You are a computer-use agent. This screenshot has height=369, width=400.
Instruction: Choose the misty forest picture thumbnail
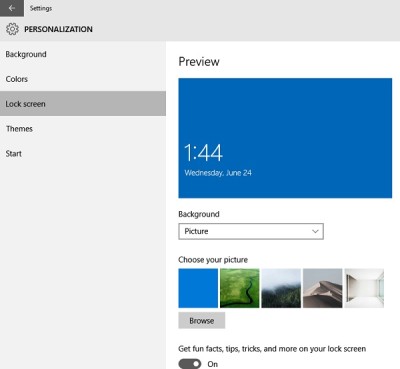click(281, 288)
